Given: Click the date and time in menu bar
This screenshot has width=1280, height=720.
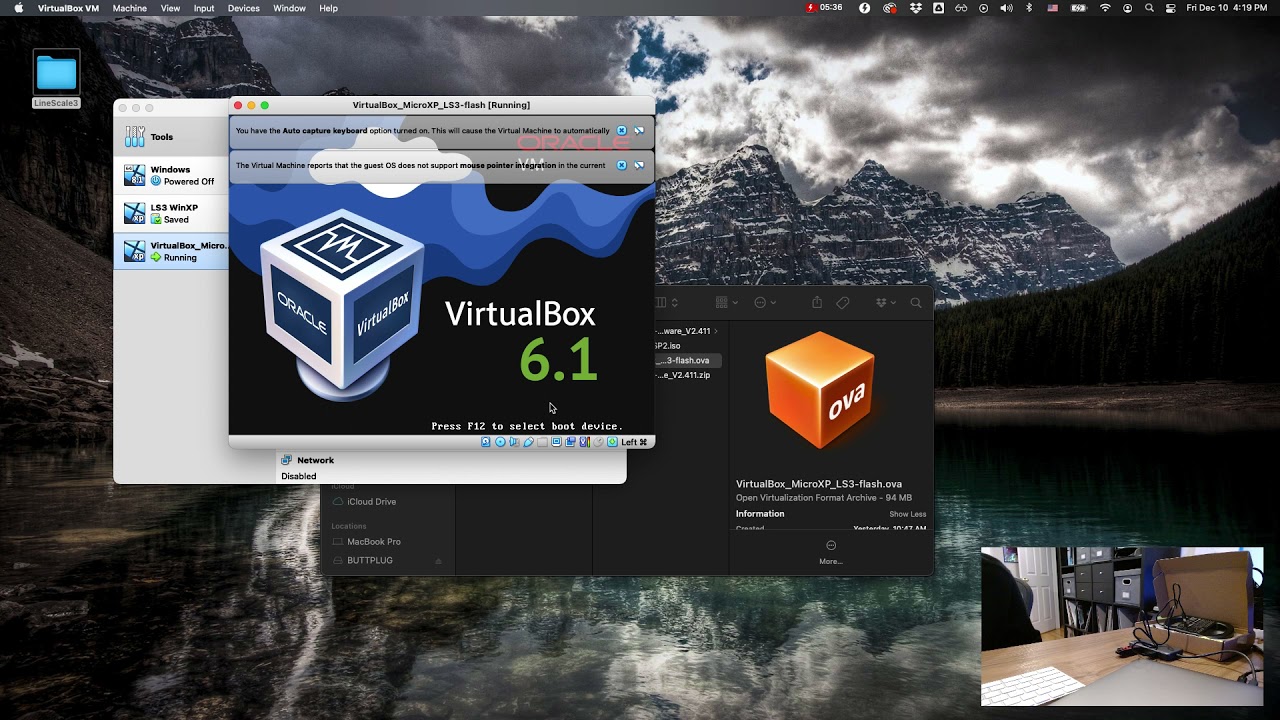Looking at the screenshot, I should tap(1226, 8).
